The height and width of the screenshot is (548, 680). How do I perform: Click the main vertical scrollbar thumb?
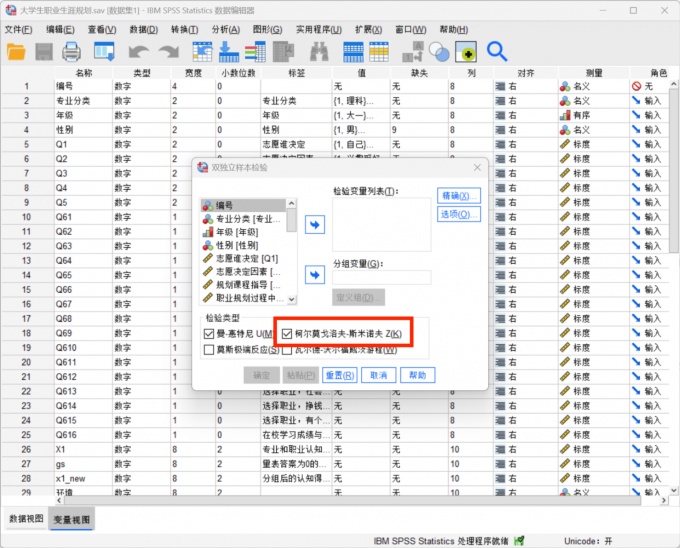click(x=673, y=170)
